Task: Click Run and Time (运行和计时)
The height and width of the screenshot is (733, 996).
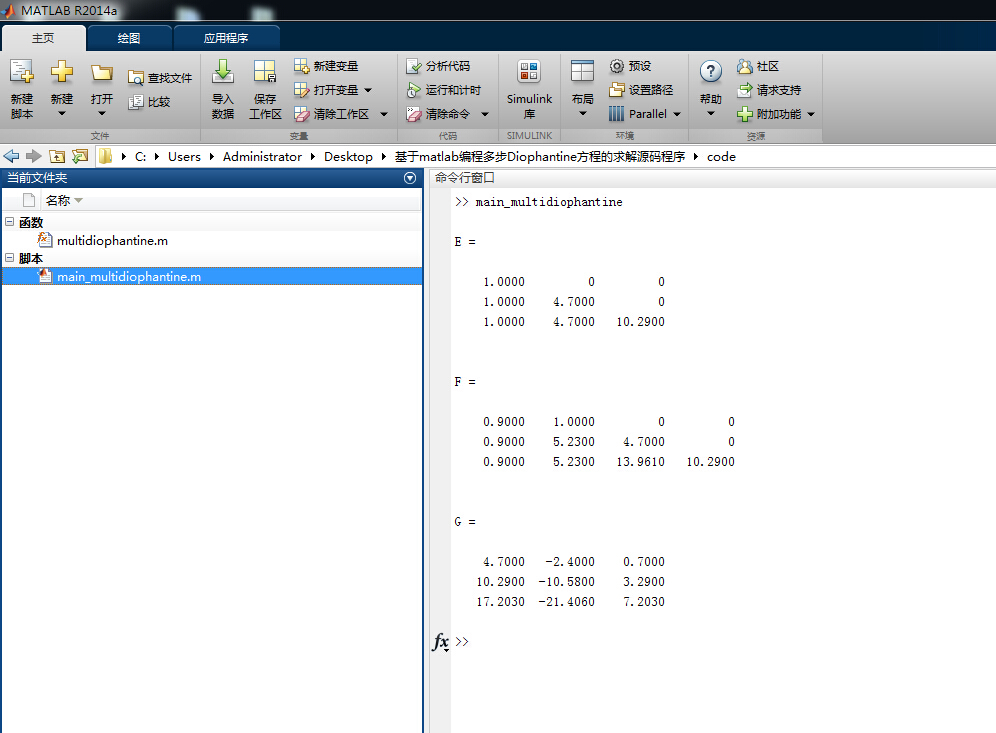Action: coord(444,90)
